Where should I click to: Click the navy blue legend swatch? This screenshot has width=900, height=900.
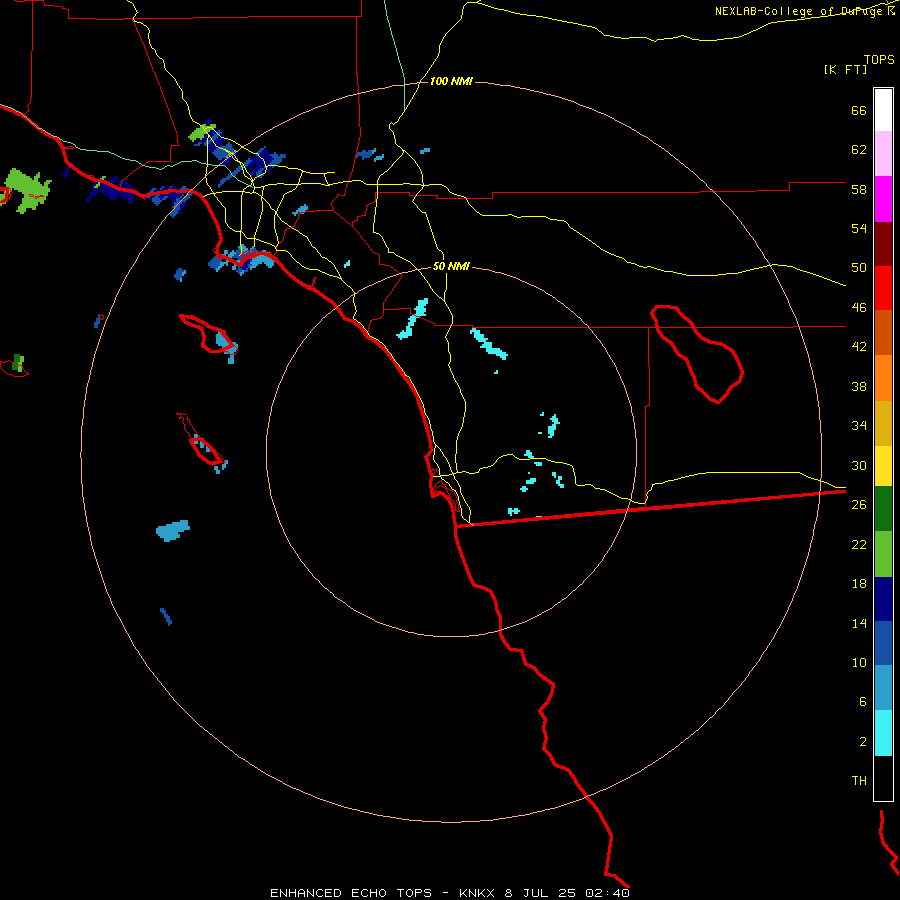click(883, 599)
